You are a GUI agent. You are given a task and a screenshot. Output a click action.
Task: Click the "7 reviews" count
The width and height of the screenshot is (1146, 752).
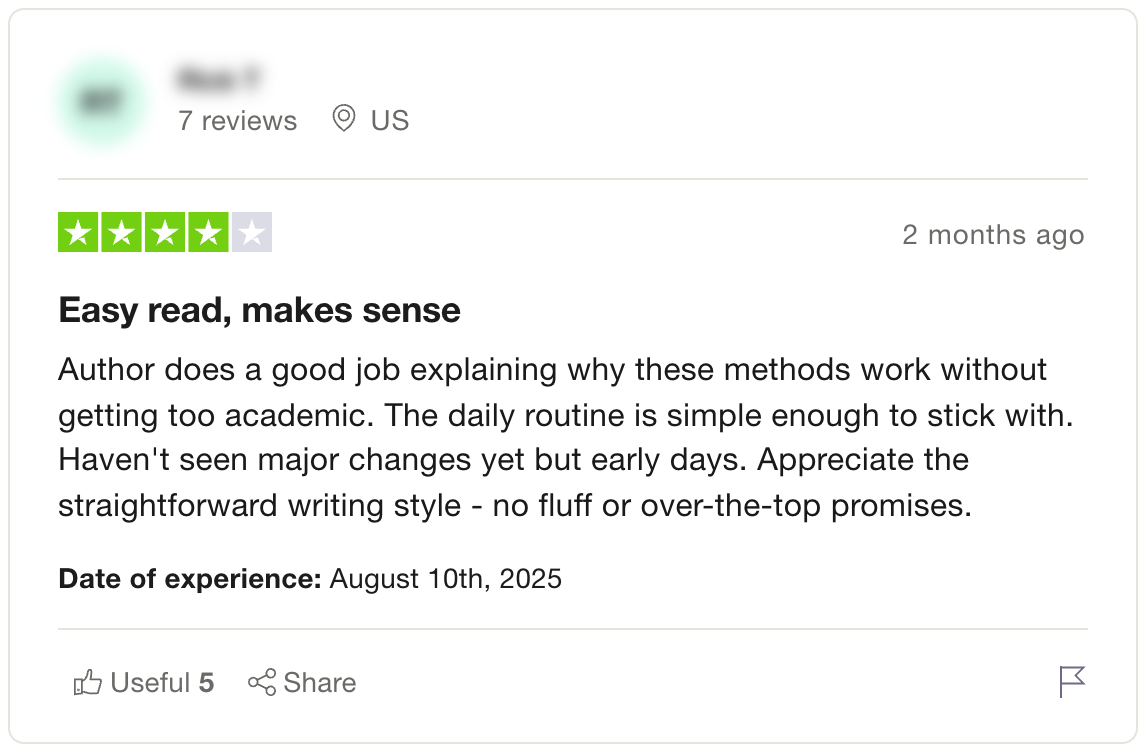(238, 121)
